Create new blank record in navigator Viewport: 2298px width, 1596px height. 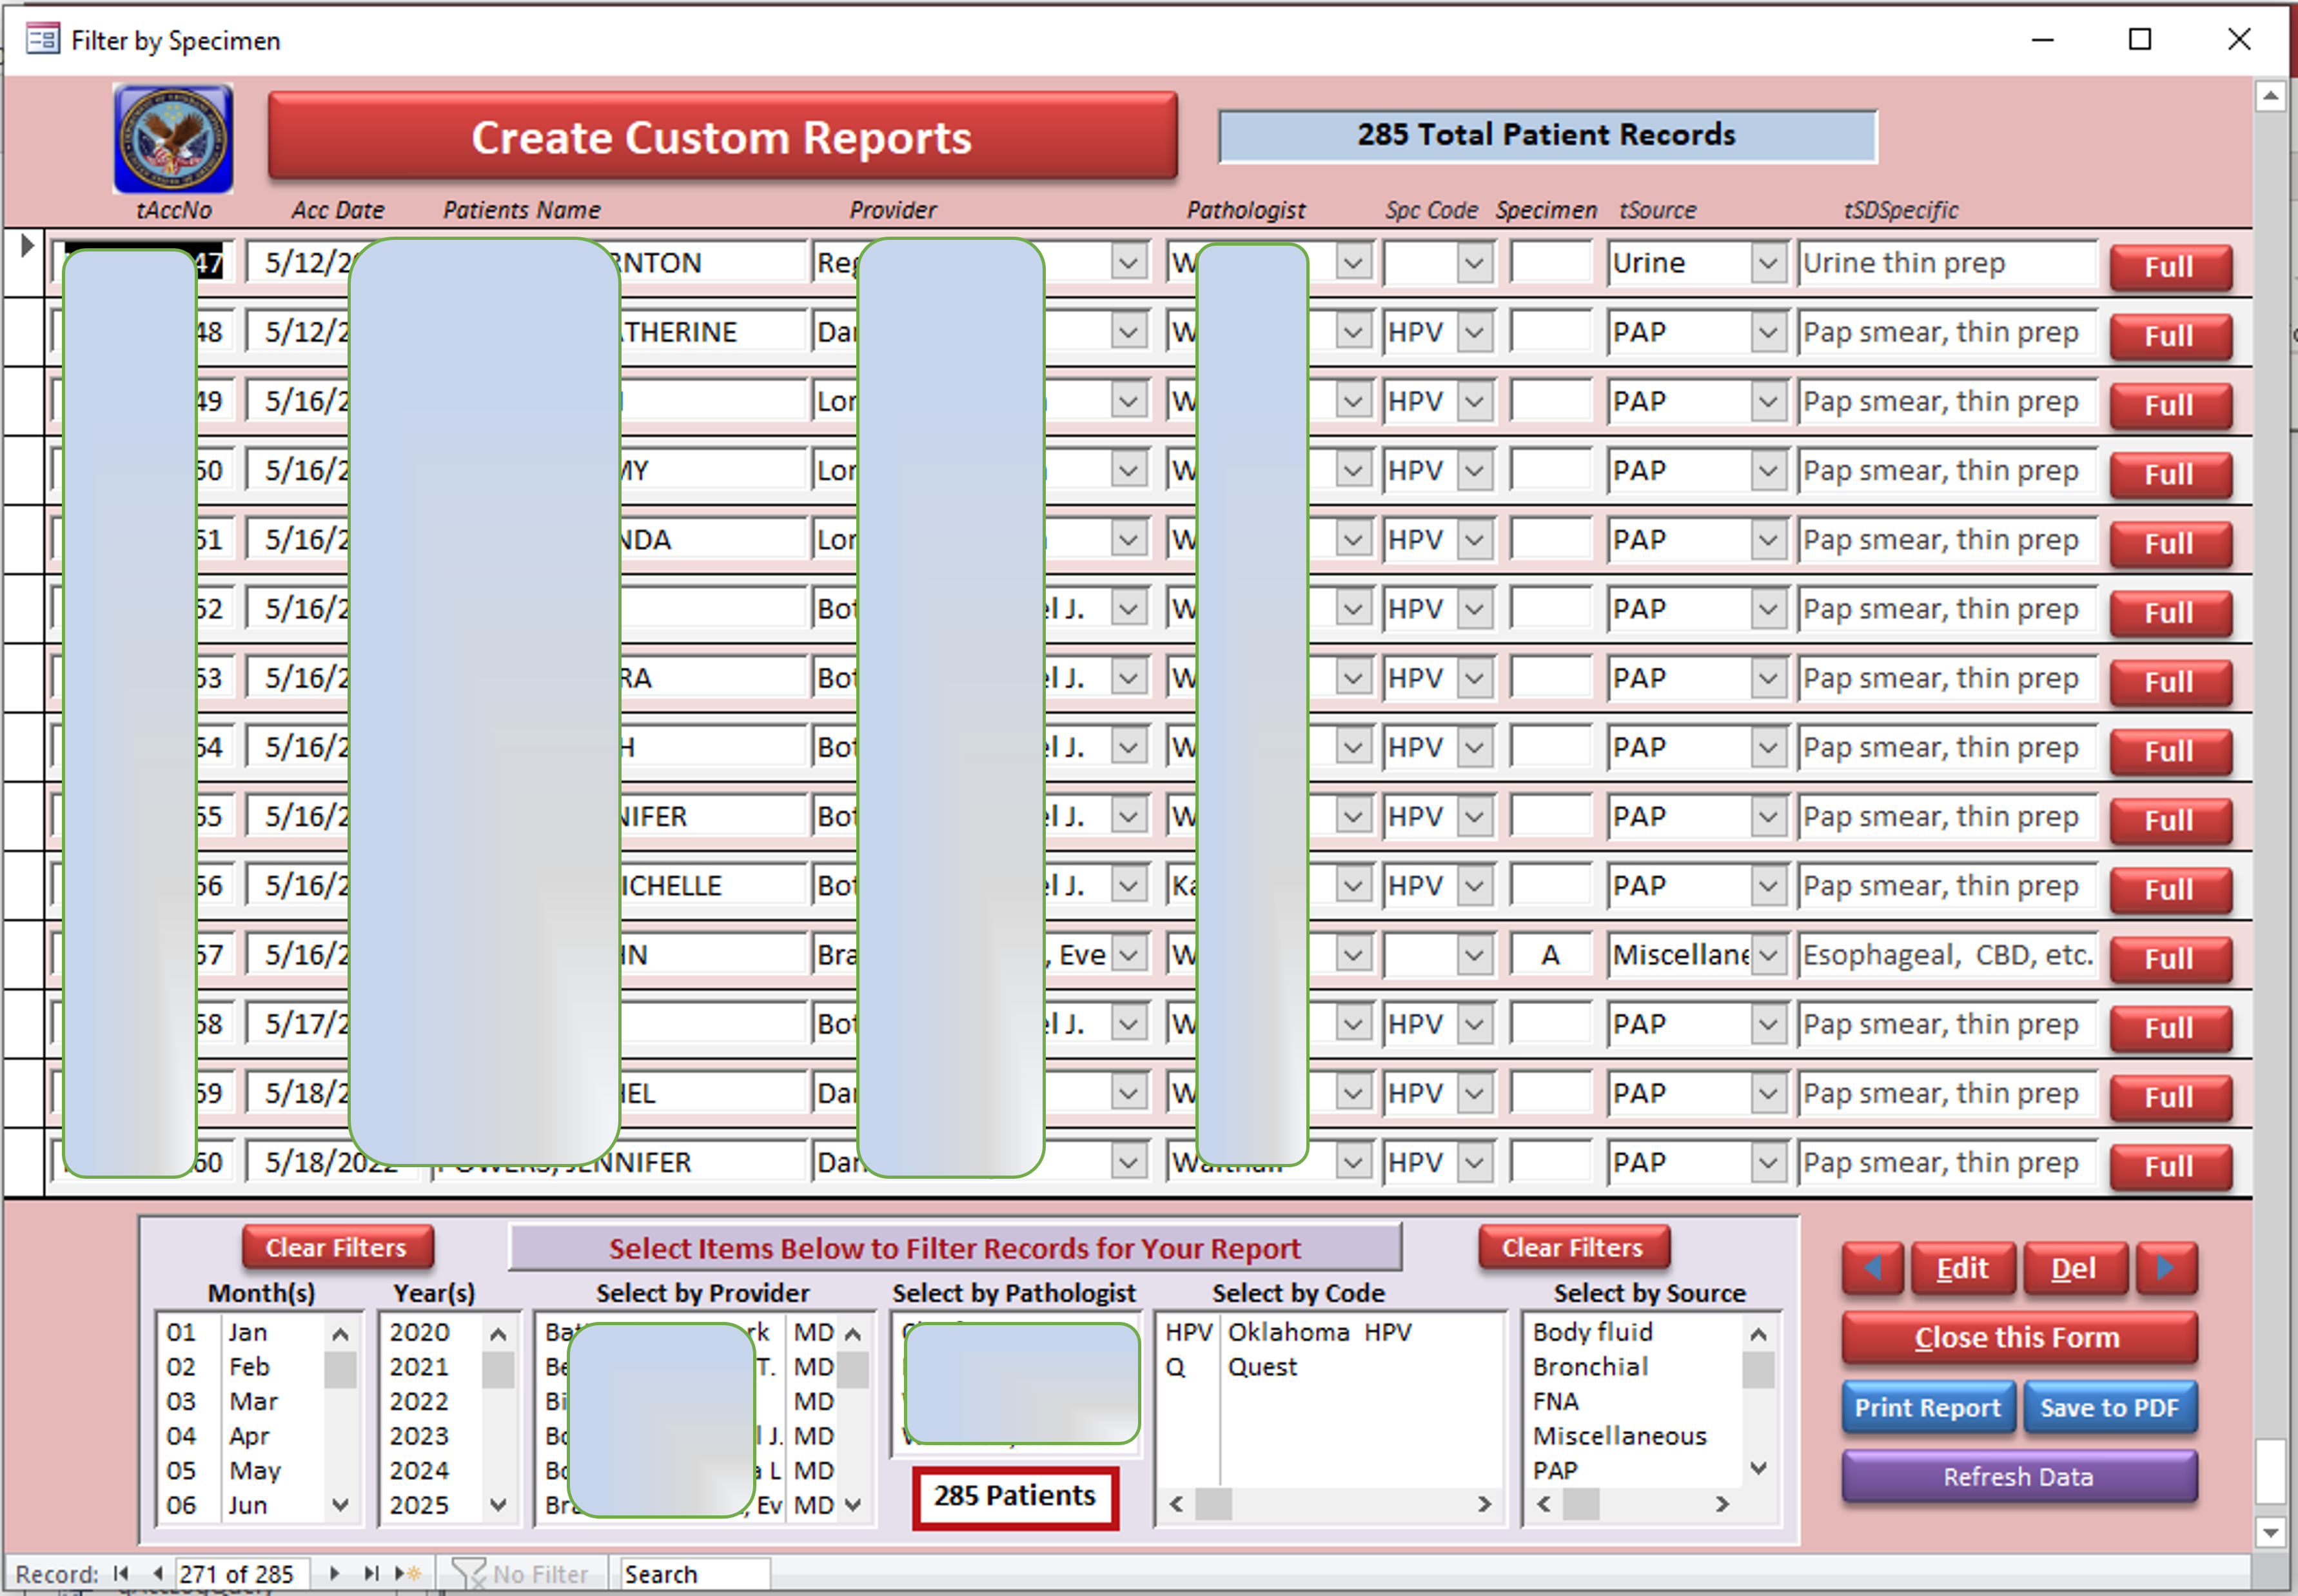click(x=408, y=1573)
